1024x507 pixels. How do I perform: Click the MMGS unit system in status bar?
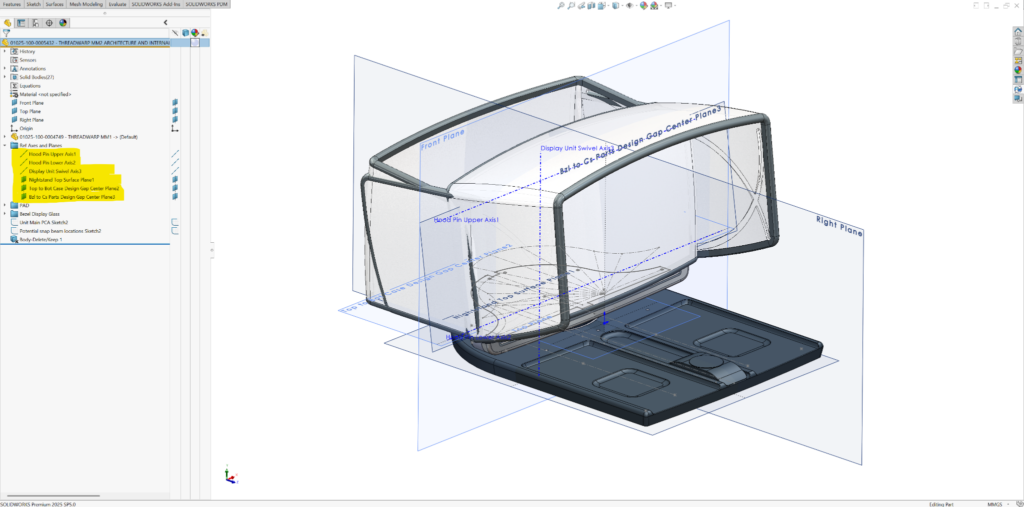click(995, 504)
